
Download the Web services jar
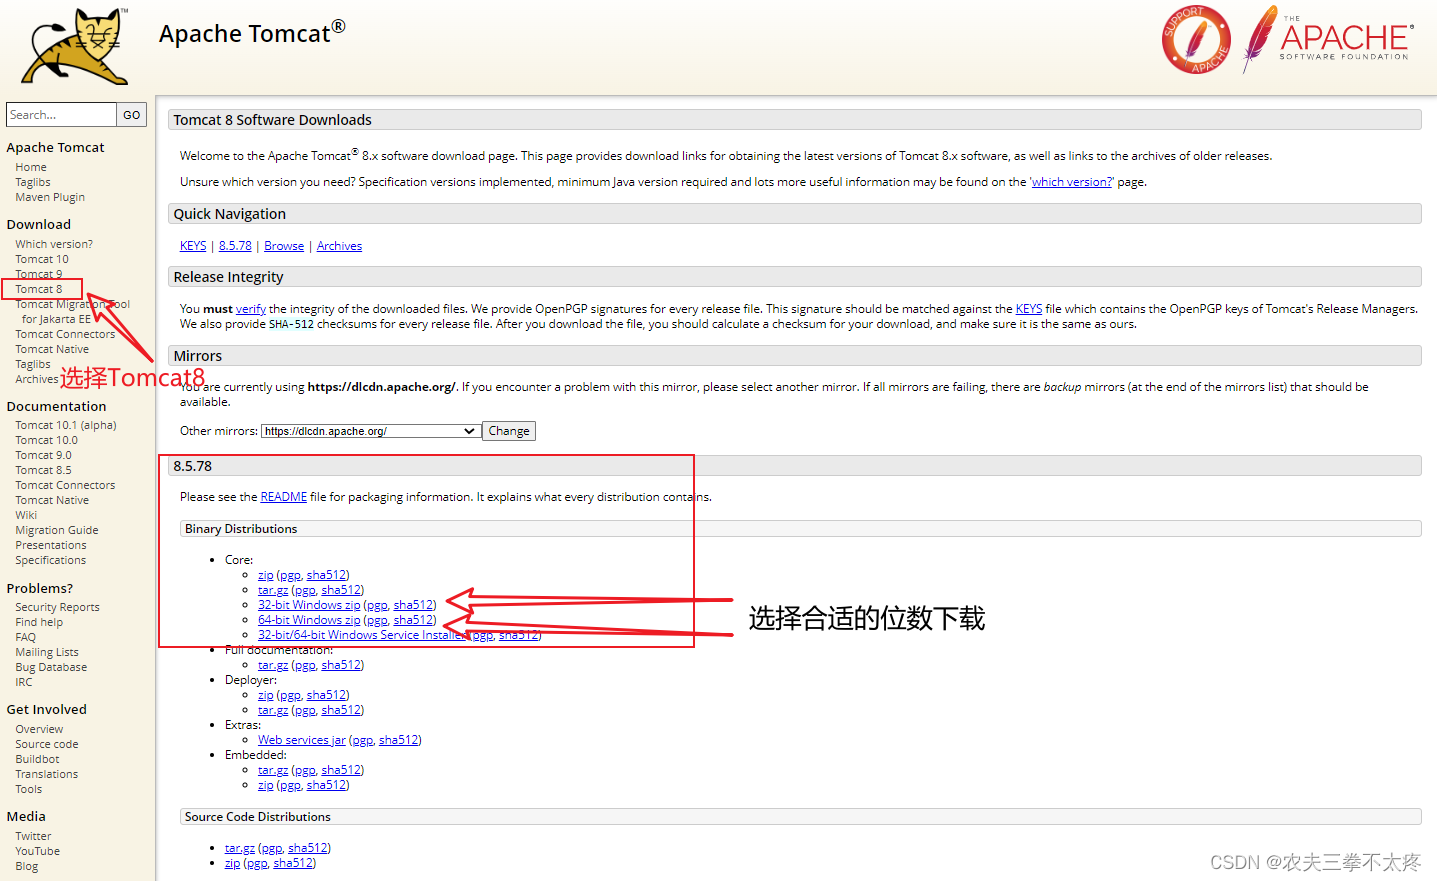pos(301,740)
